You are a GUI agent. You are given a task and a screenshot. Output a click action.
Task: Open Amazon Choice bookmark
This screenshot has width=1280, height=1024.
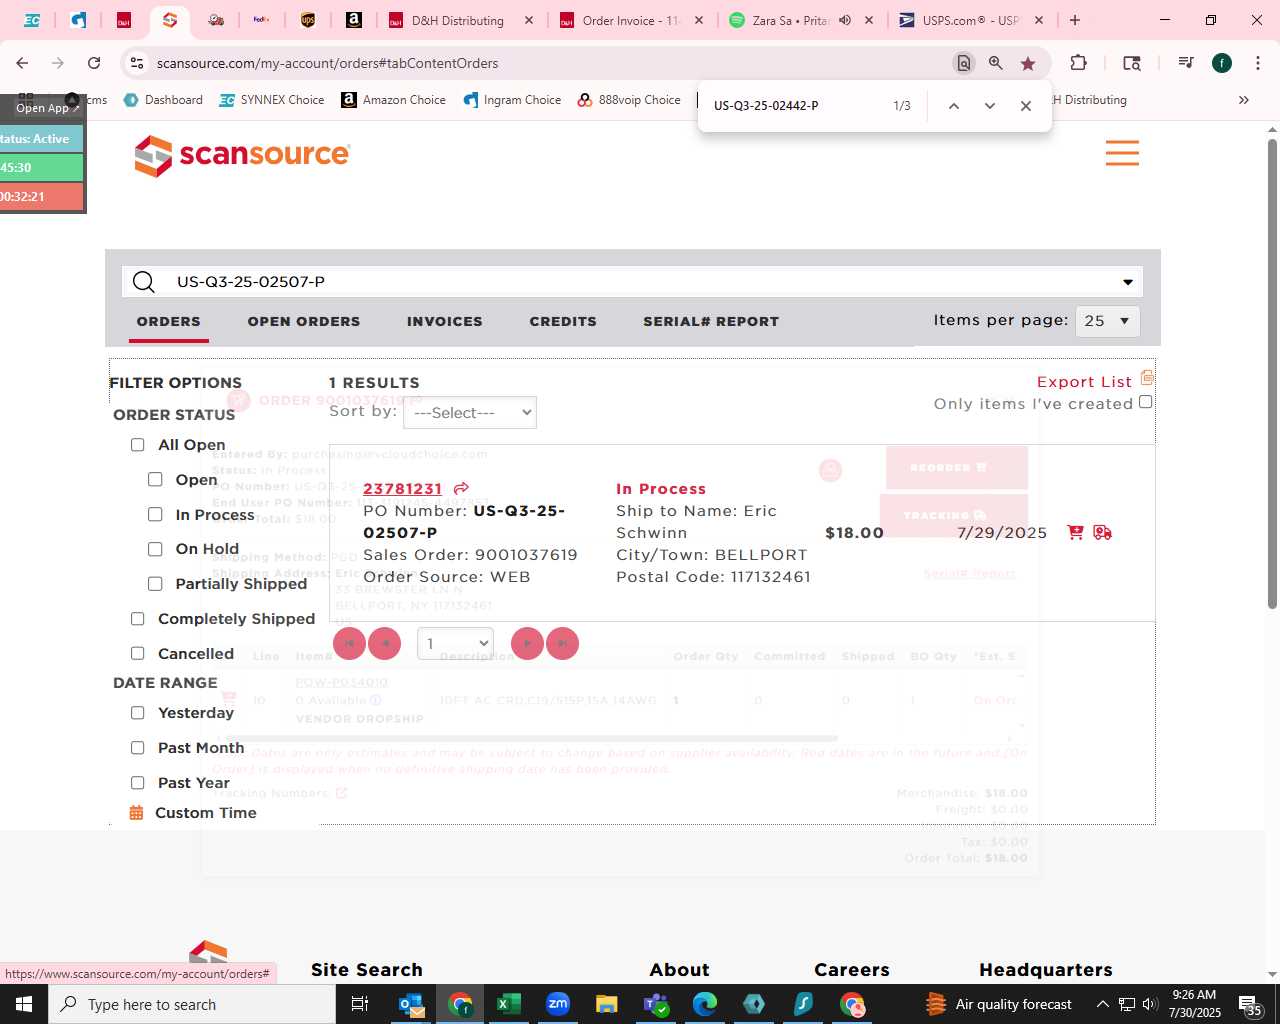(x=394, y=100)
